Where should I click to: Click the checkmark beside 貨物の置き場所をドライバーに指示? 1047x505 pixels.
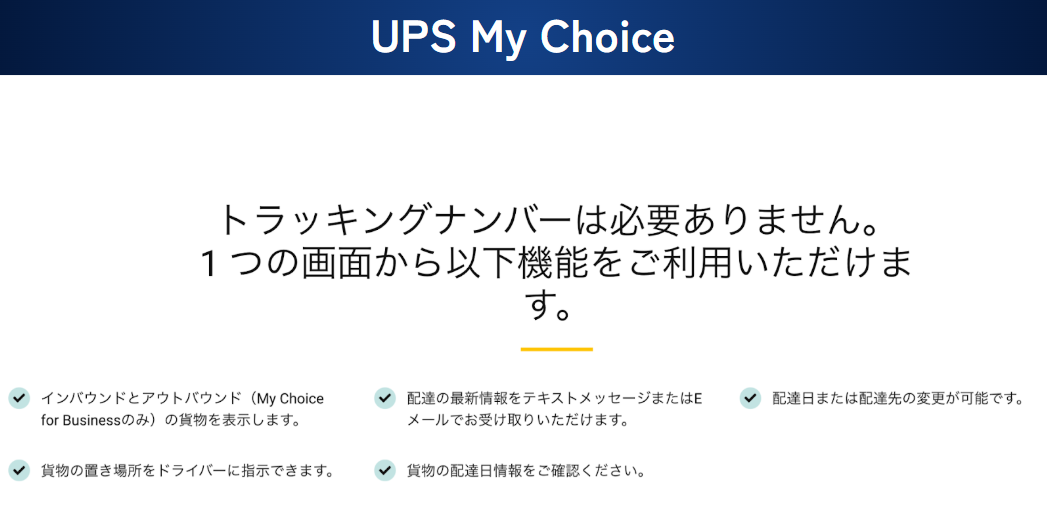(18, 470)
